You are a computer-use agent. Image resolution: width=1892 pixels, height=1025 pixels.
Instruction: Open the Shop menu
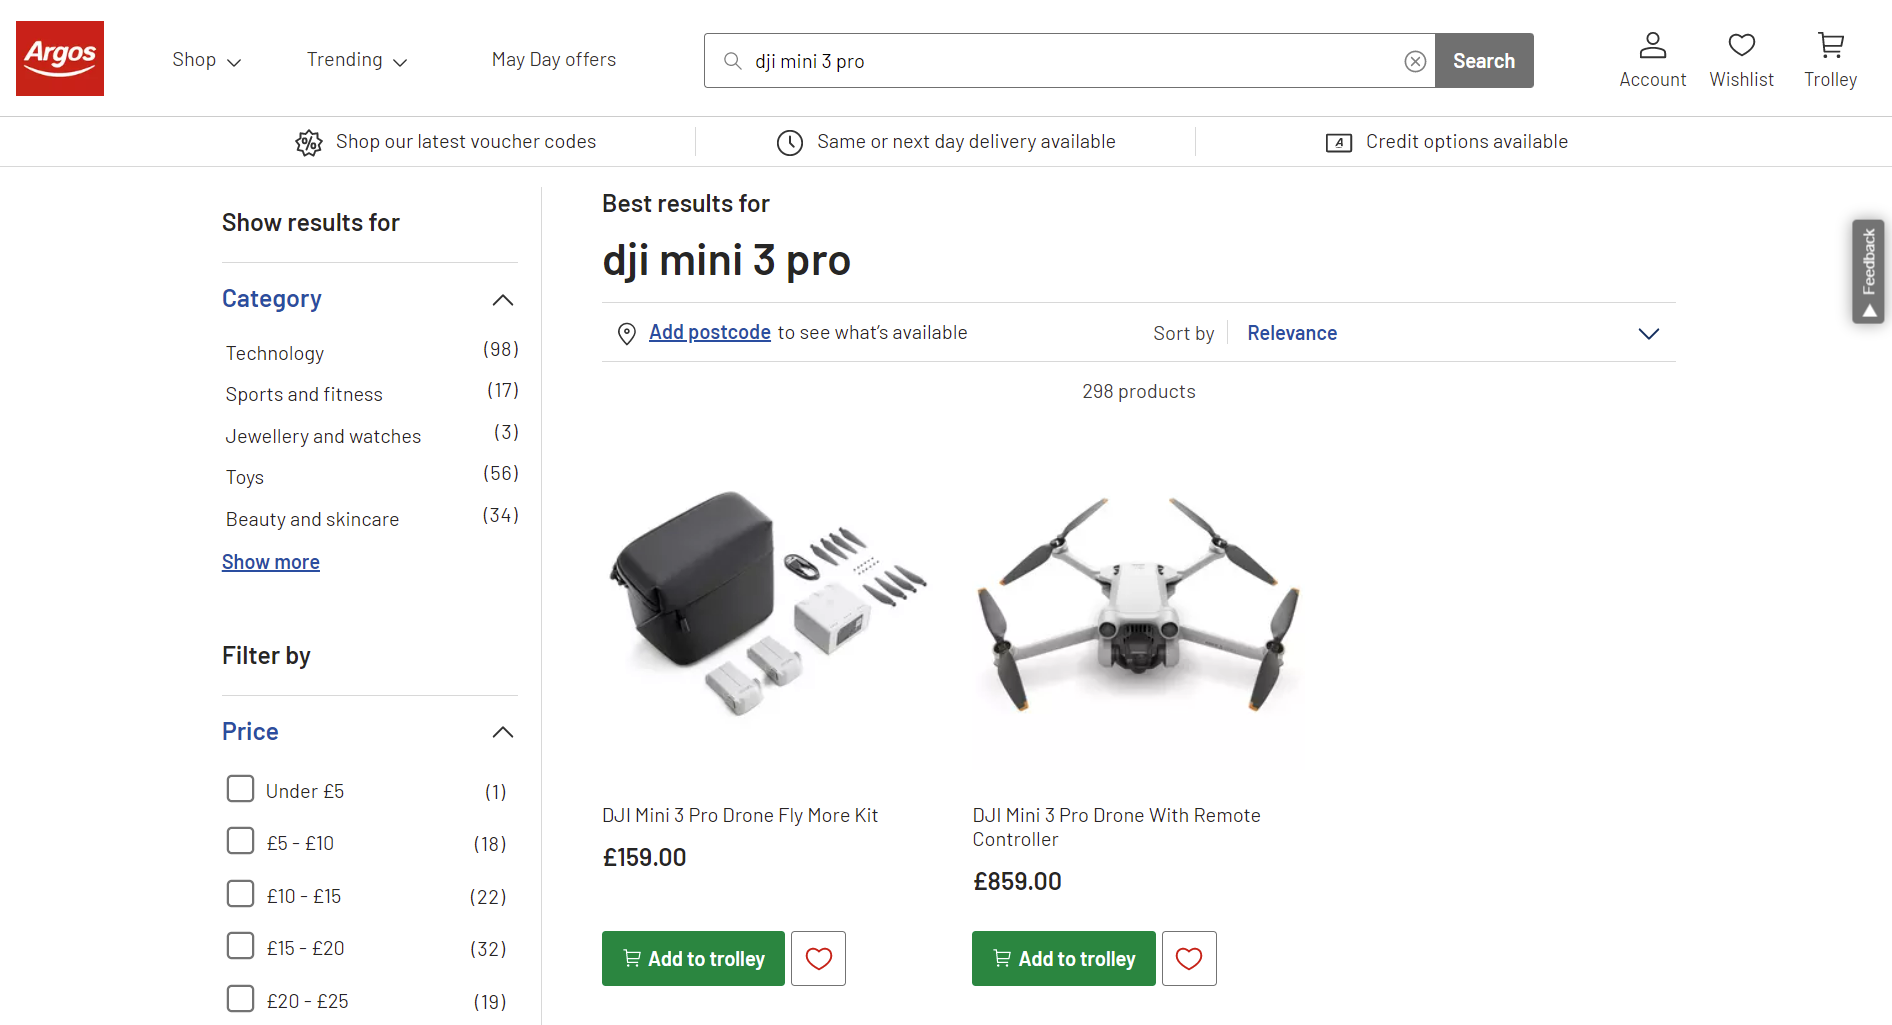point(207,60)
